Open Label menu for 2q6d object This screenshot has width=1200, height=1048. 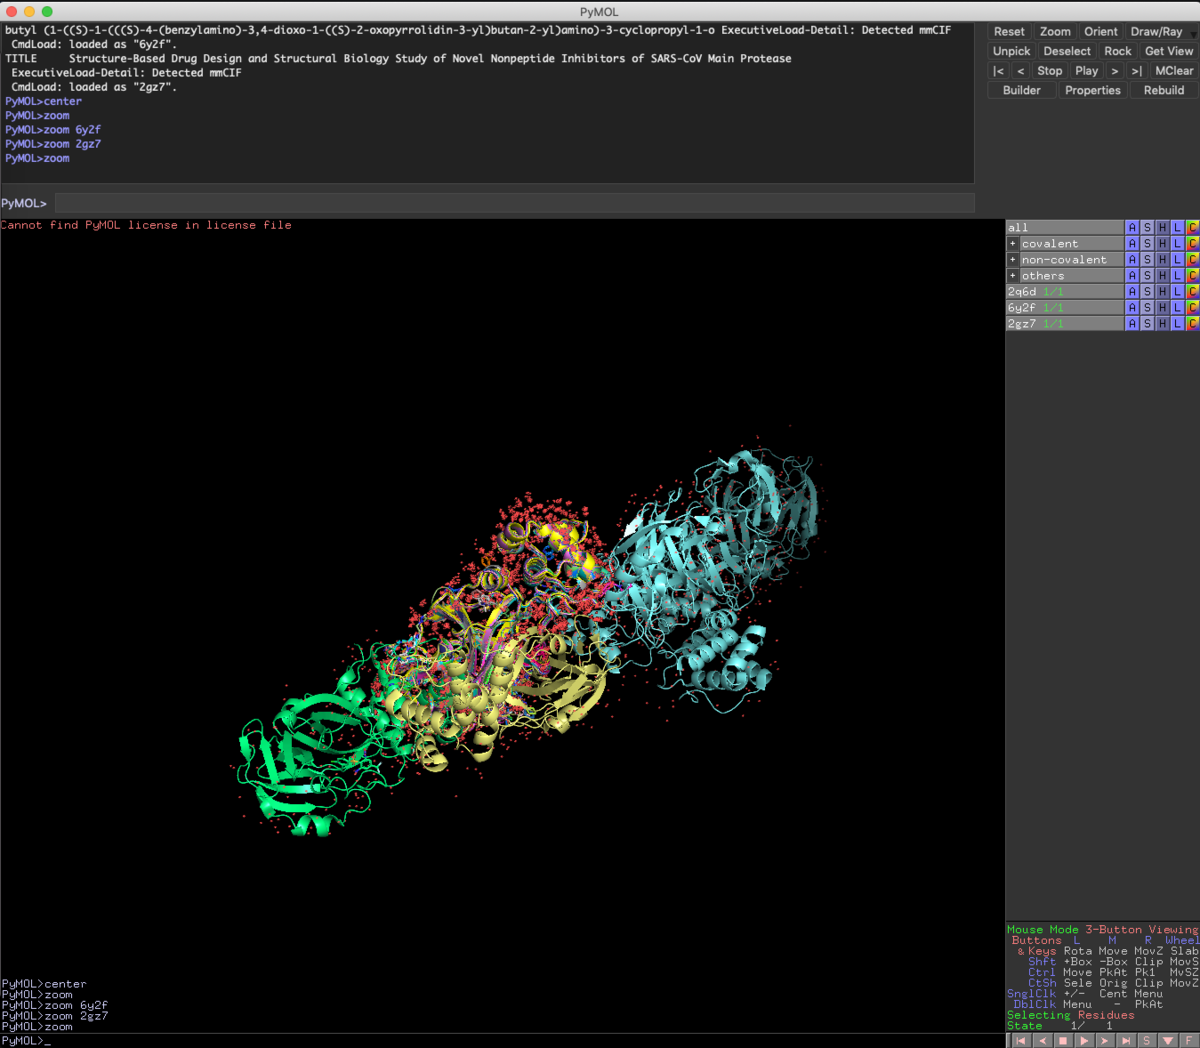tap(1177, 292)
